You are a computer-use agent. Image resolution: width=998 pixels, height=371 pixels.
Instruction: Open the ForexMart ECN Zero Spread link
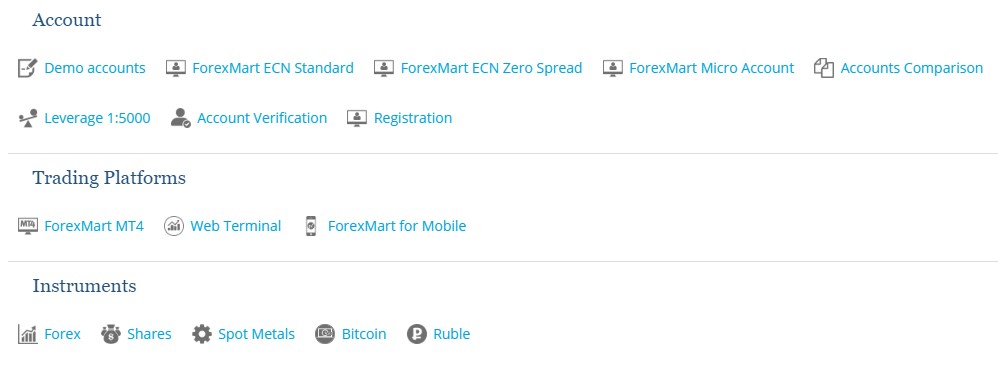pos(491,68)
